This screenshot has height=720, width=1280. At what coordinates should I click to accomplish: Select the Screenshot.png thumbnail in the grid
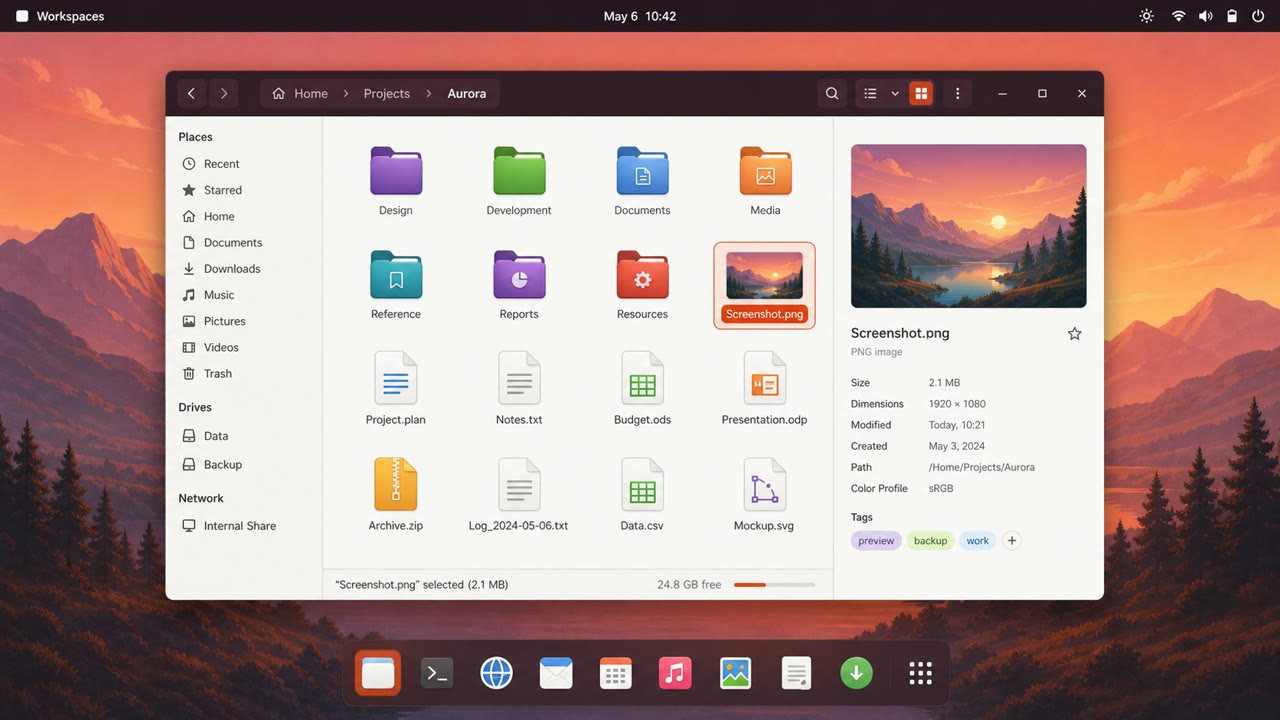765,285
